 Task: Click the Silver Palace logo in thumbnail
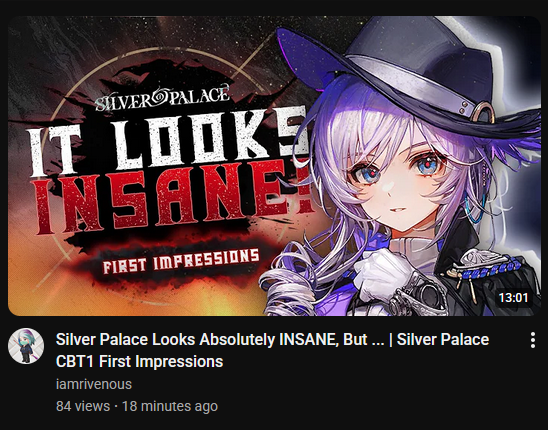click(x=163, y=99)
